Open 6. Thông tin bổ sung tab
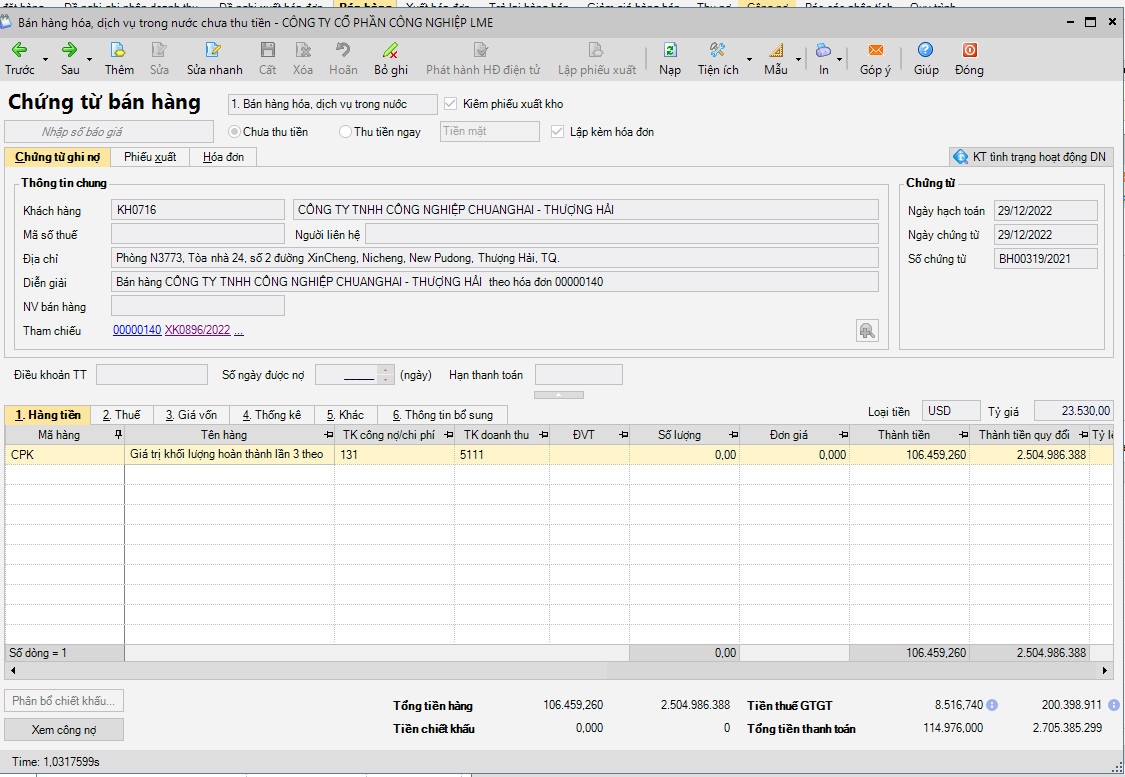 [443, 415]
